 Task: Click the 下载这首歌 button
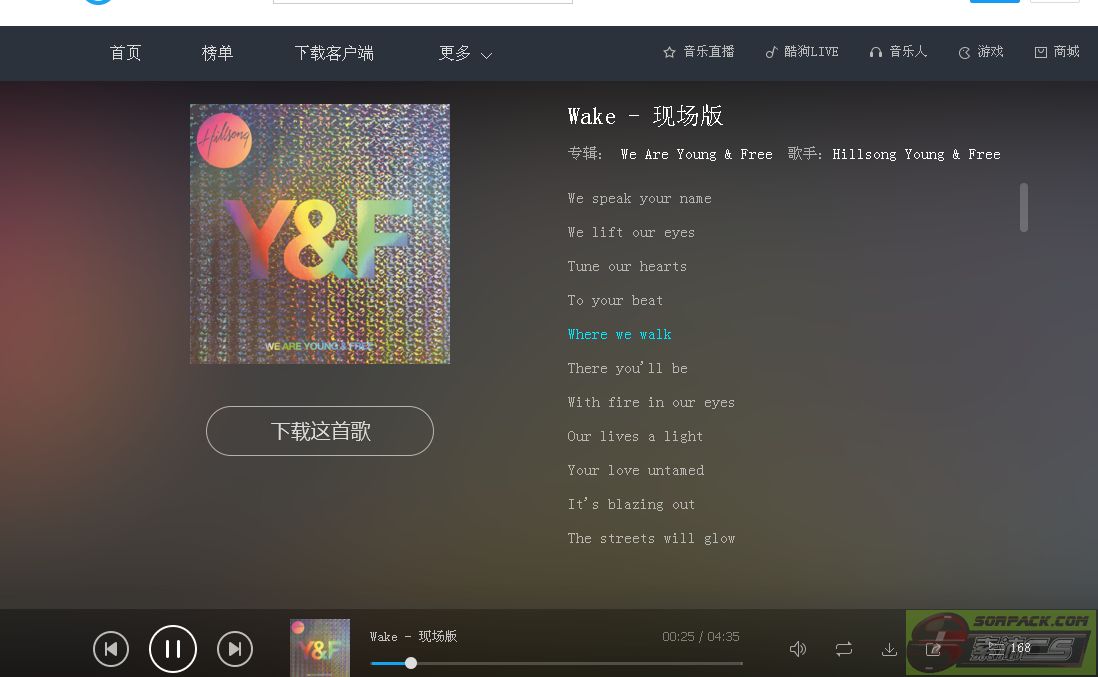coord(320,431)
